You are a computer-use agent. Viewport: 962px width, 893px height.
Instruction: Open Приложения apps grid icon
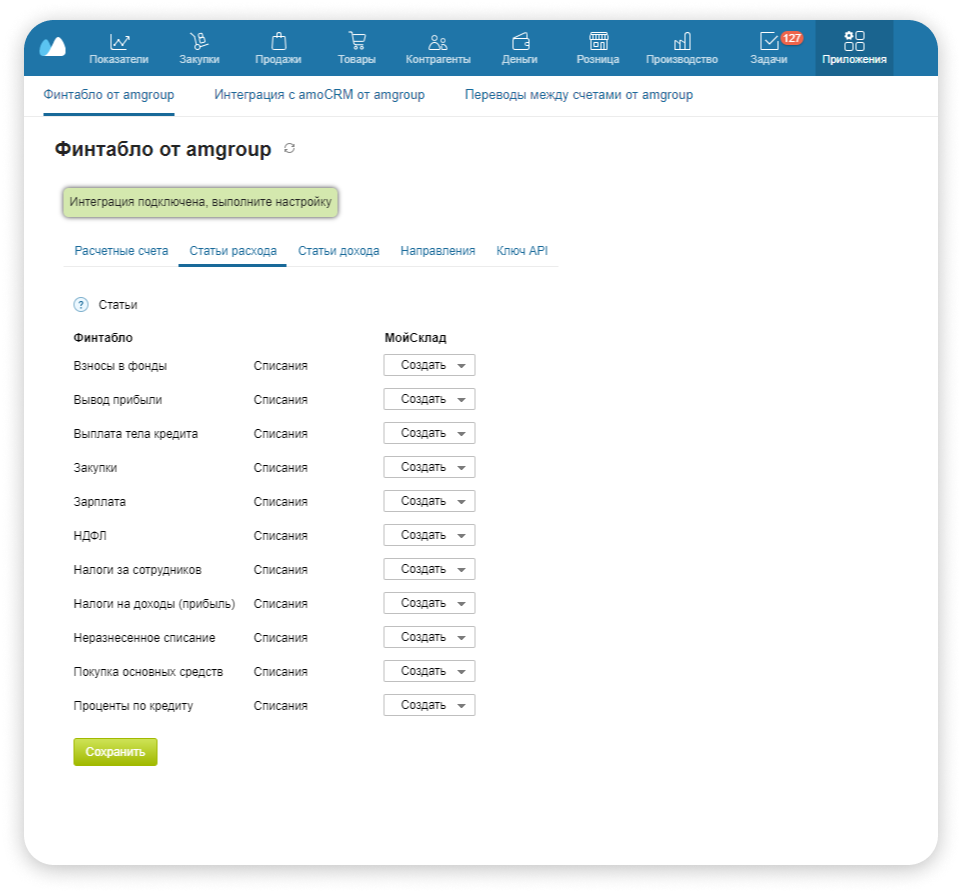854,41
